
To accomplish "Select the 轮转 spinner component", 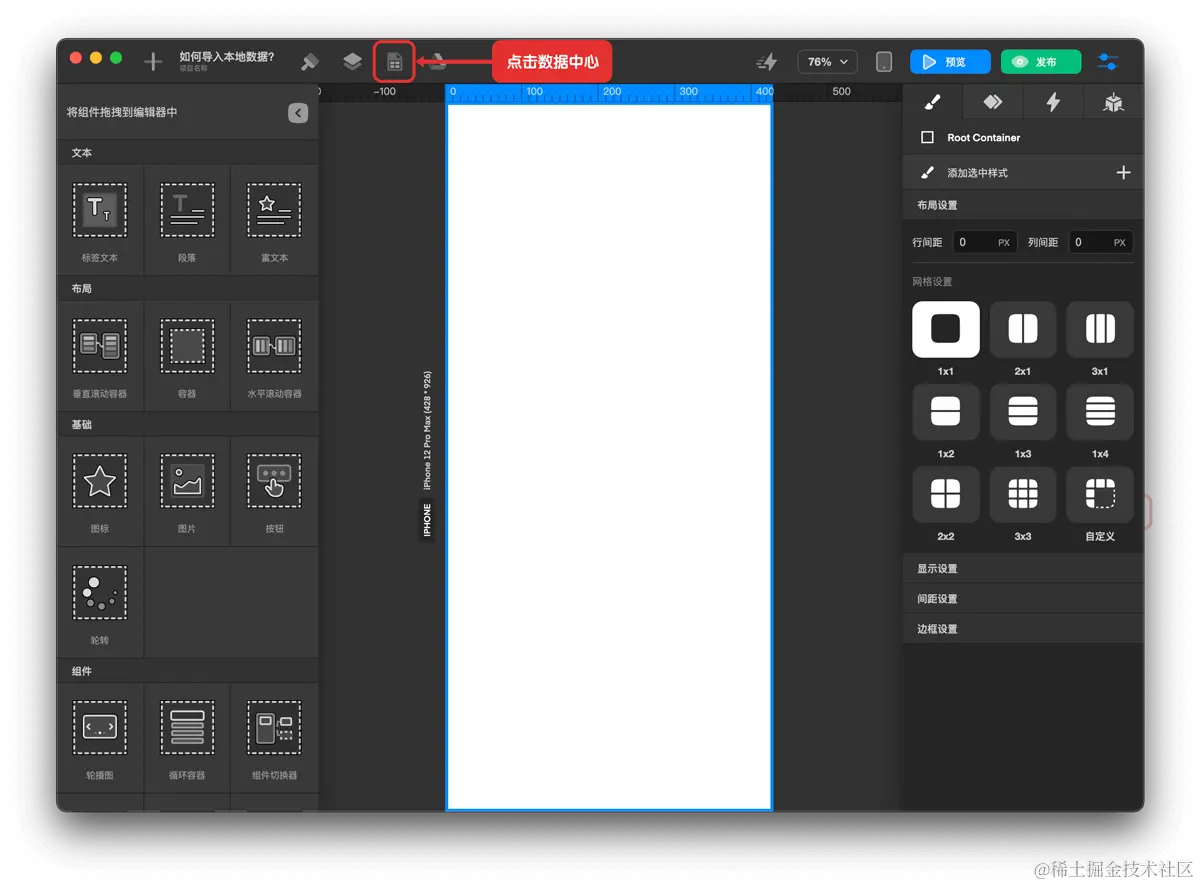I will [100, 602].
